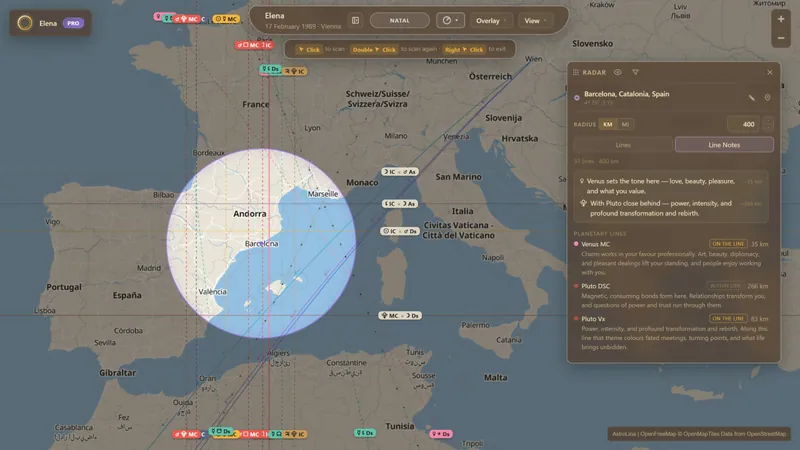
Task: Click the Pluto note about power and rebirth
Action: pyautogui.click(x=661, y=208)
